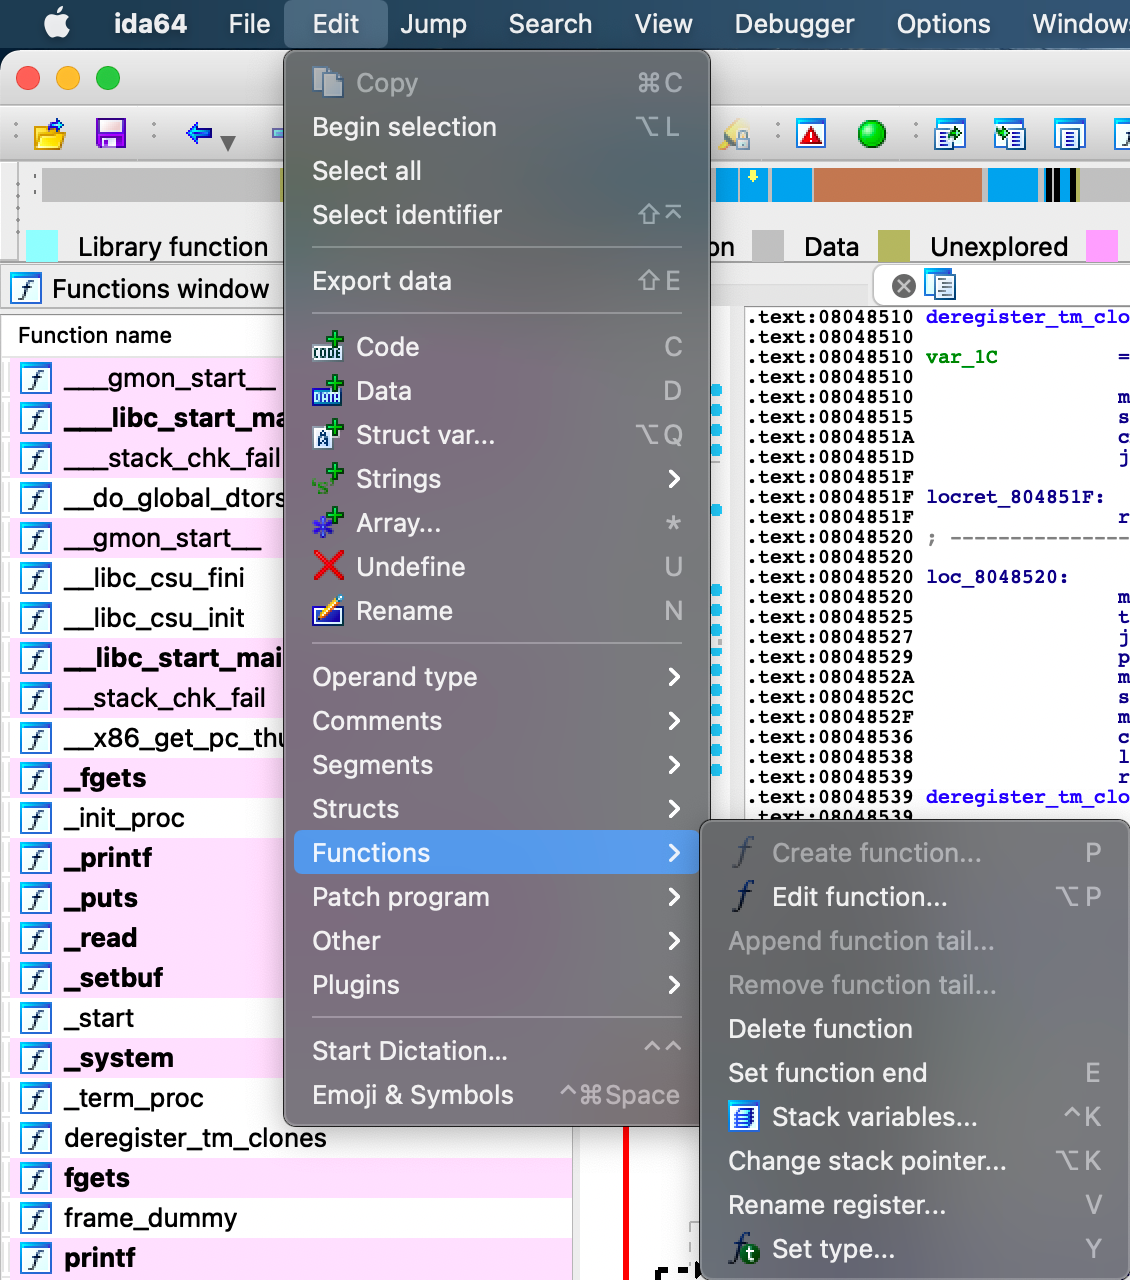Select _init_proc in Functions window

tap(124, 818)
